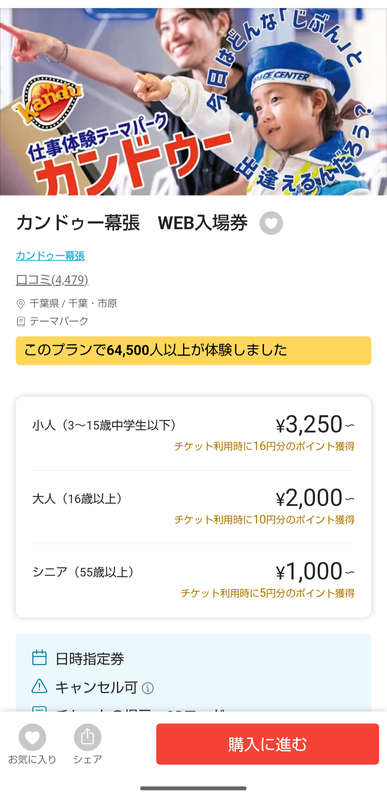Tap the シェア share icon
387x800 pixels.
coord(88,737)
